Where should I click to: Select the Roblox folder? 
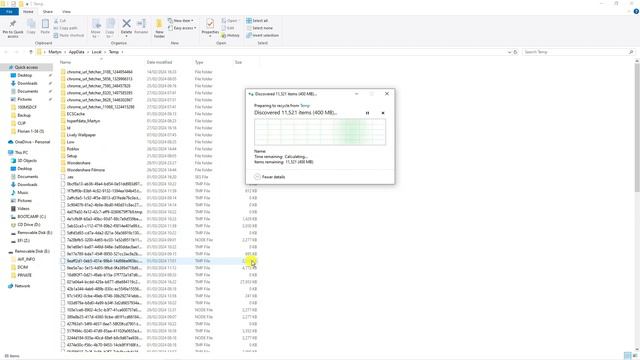(70, 149)
